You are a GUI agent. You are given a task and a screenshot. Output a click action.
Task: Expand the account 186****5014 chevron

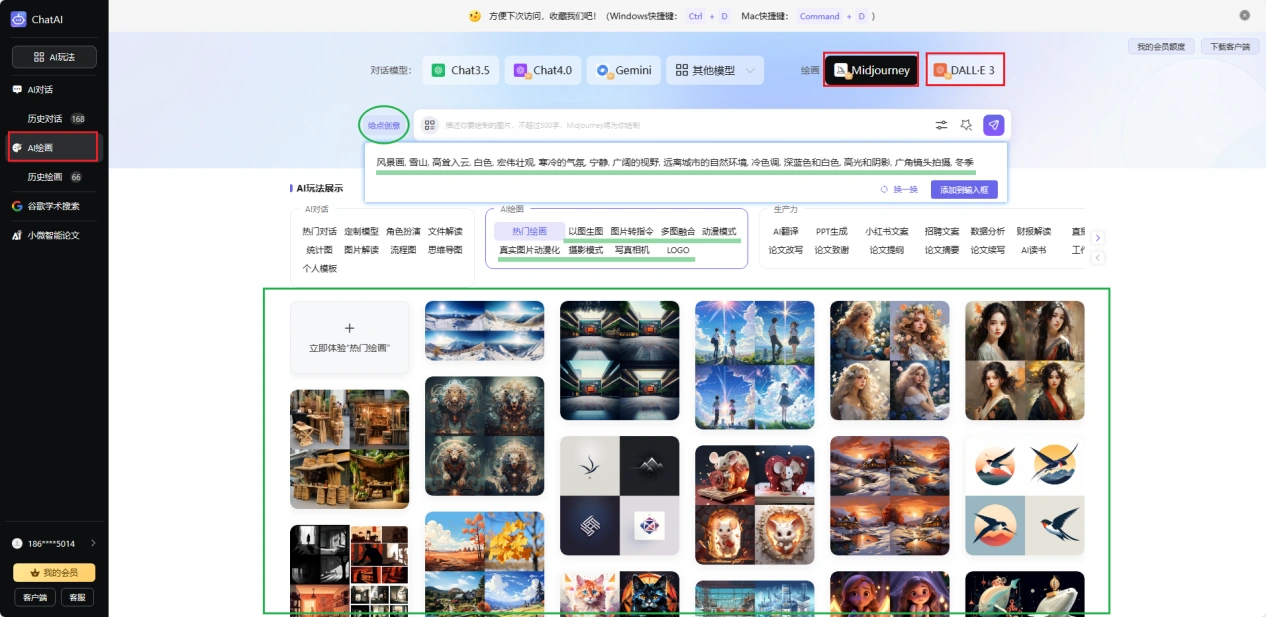click(x=93, y=543)
